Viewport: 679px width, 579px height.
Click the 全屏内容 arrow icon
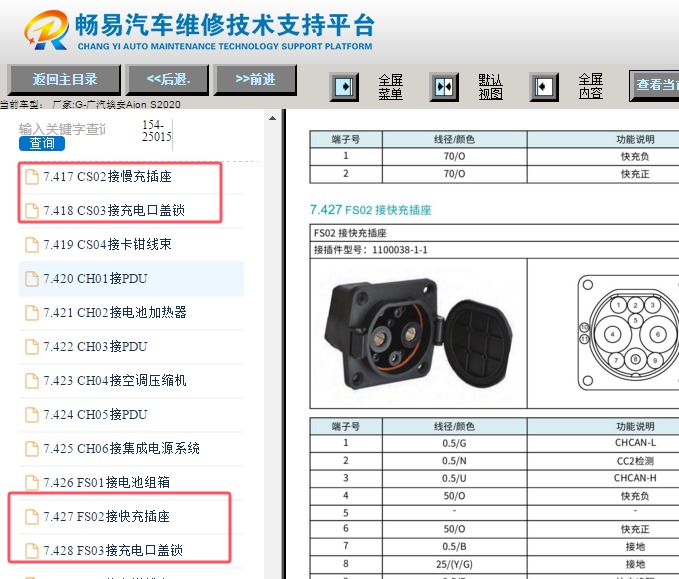[x=544, y=87]
